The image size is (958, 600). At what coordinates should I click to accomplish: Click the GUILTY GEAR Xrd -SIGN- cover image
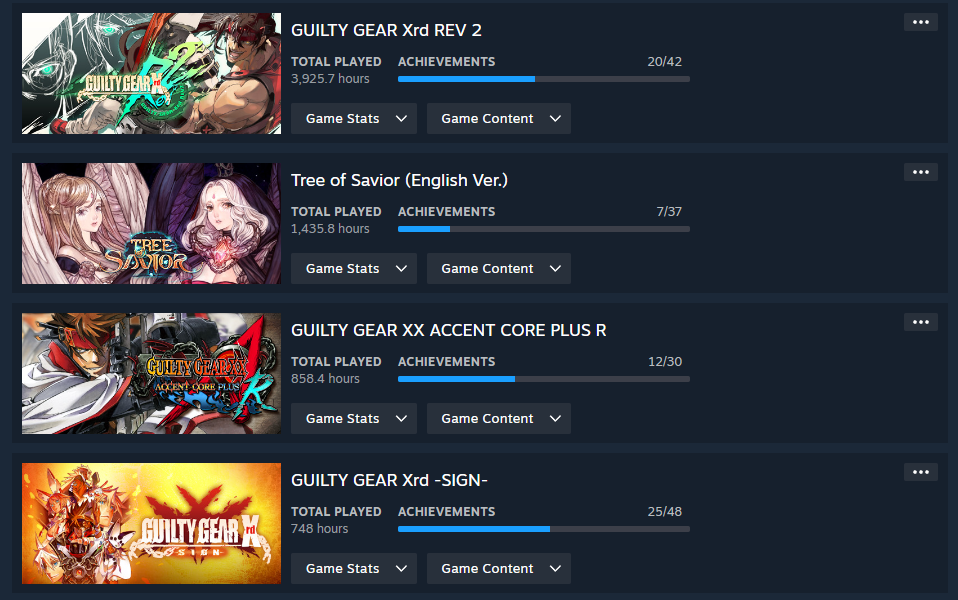point(152,523)
